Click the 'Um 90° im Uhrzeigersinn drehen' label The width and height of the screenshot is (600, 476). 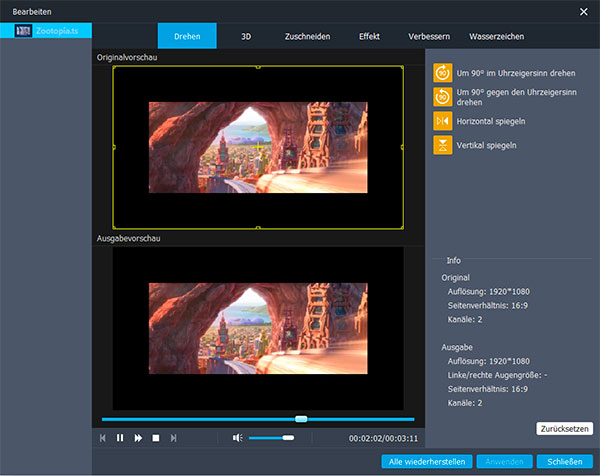pyautogui.click(x=515, y=73)
